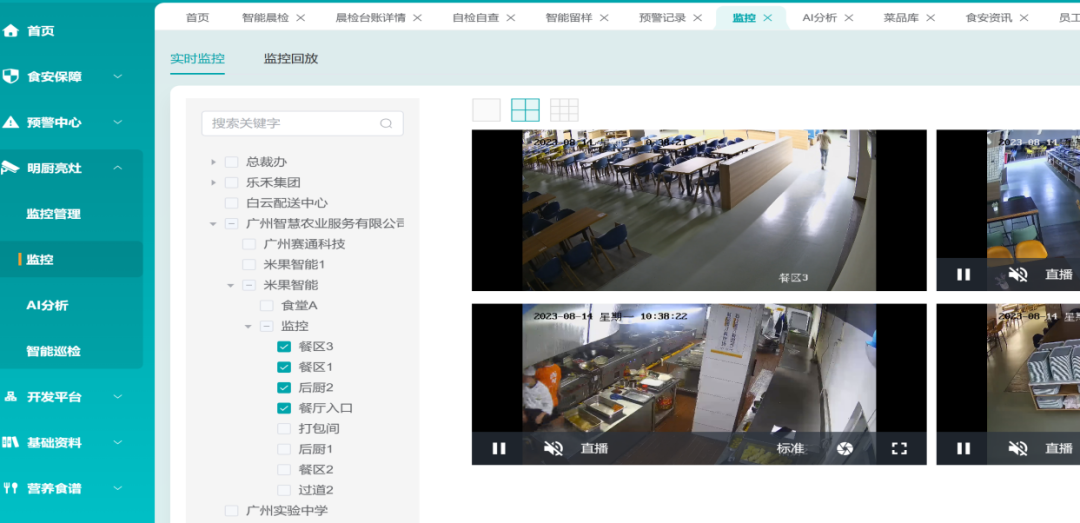Check the 打包间 camera checkbox
Screen dimensions: 1080x523
284,429
